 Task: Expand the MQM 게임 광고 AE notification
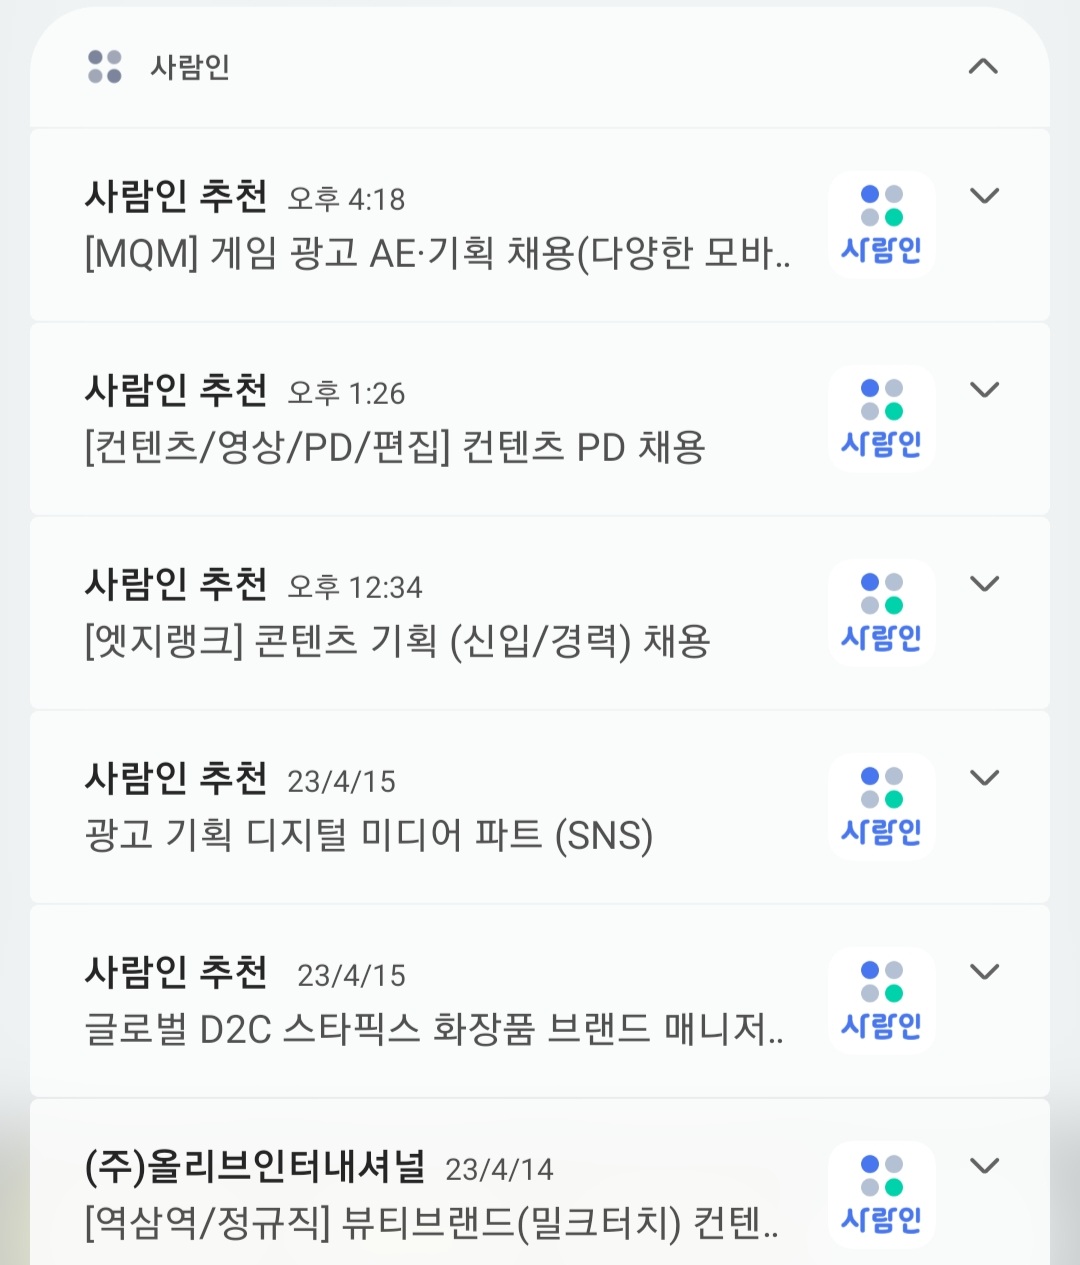click(984, 195)
